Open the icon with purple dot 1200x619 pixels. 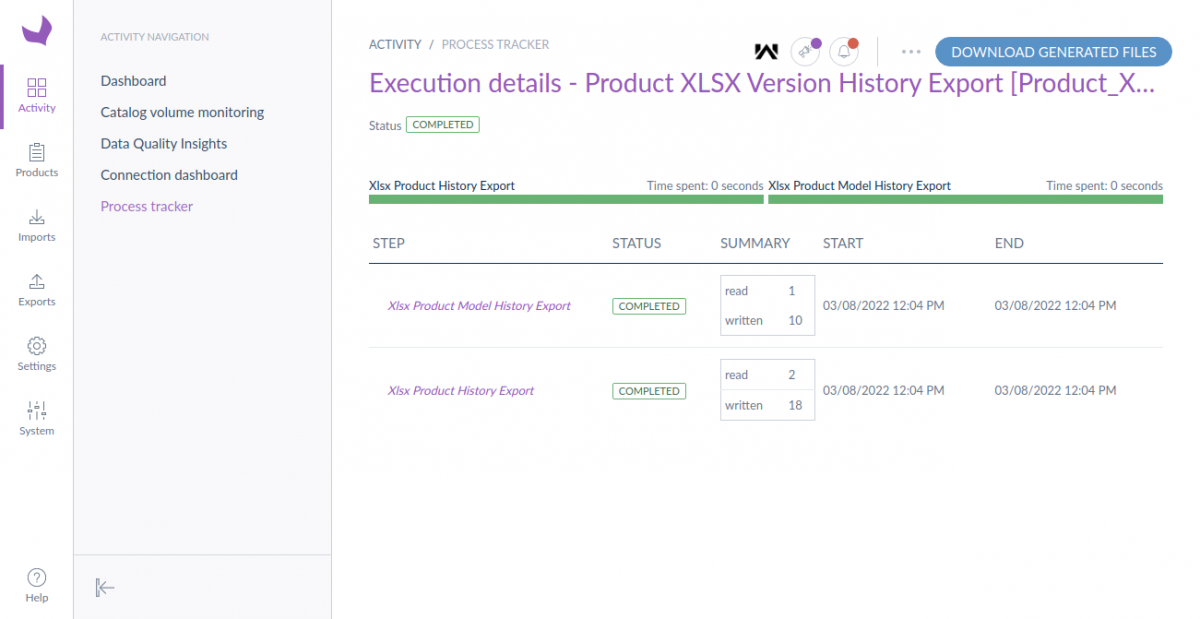point(804,51)
